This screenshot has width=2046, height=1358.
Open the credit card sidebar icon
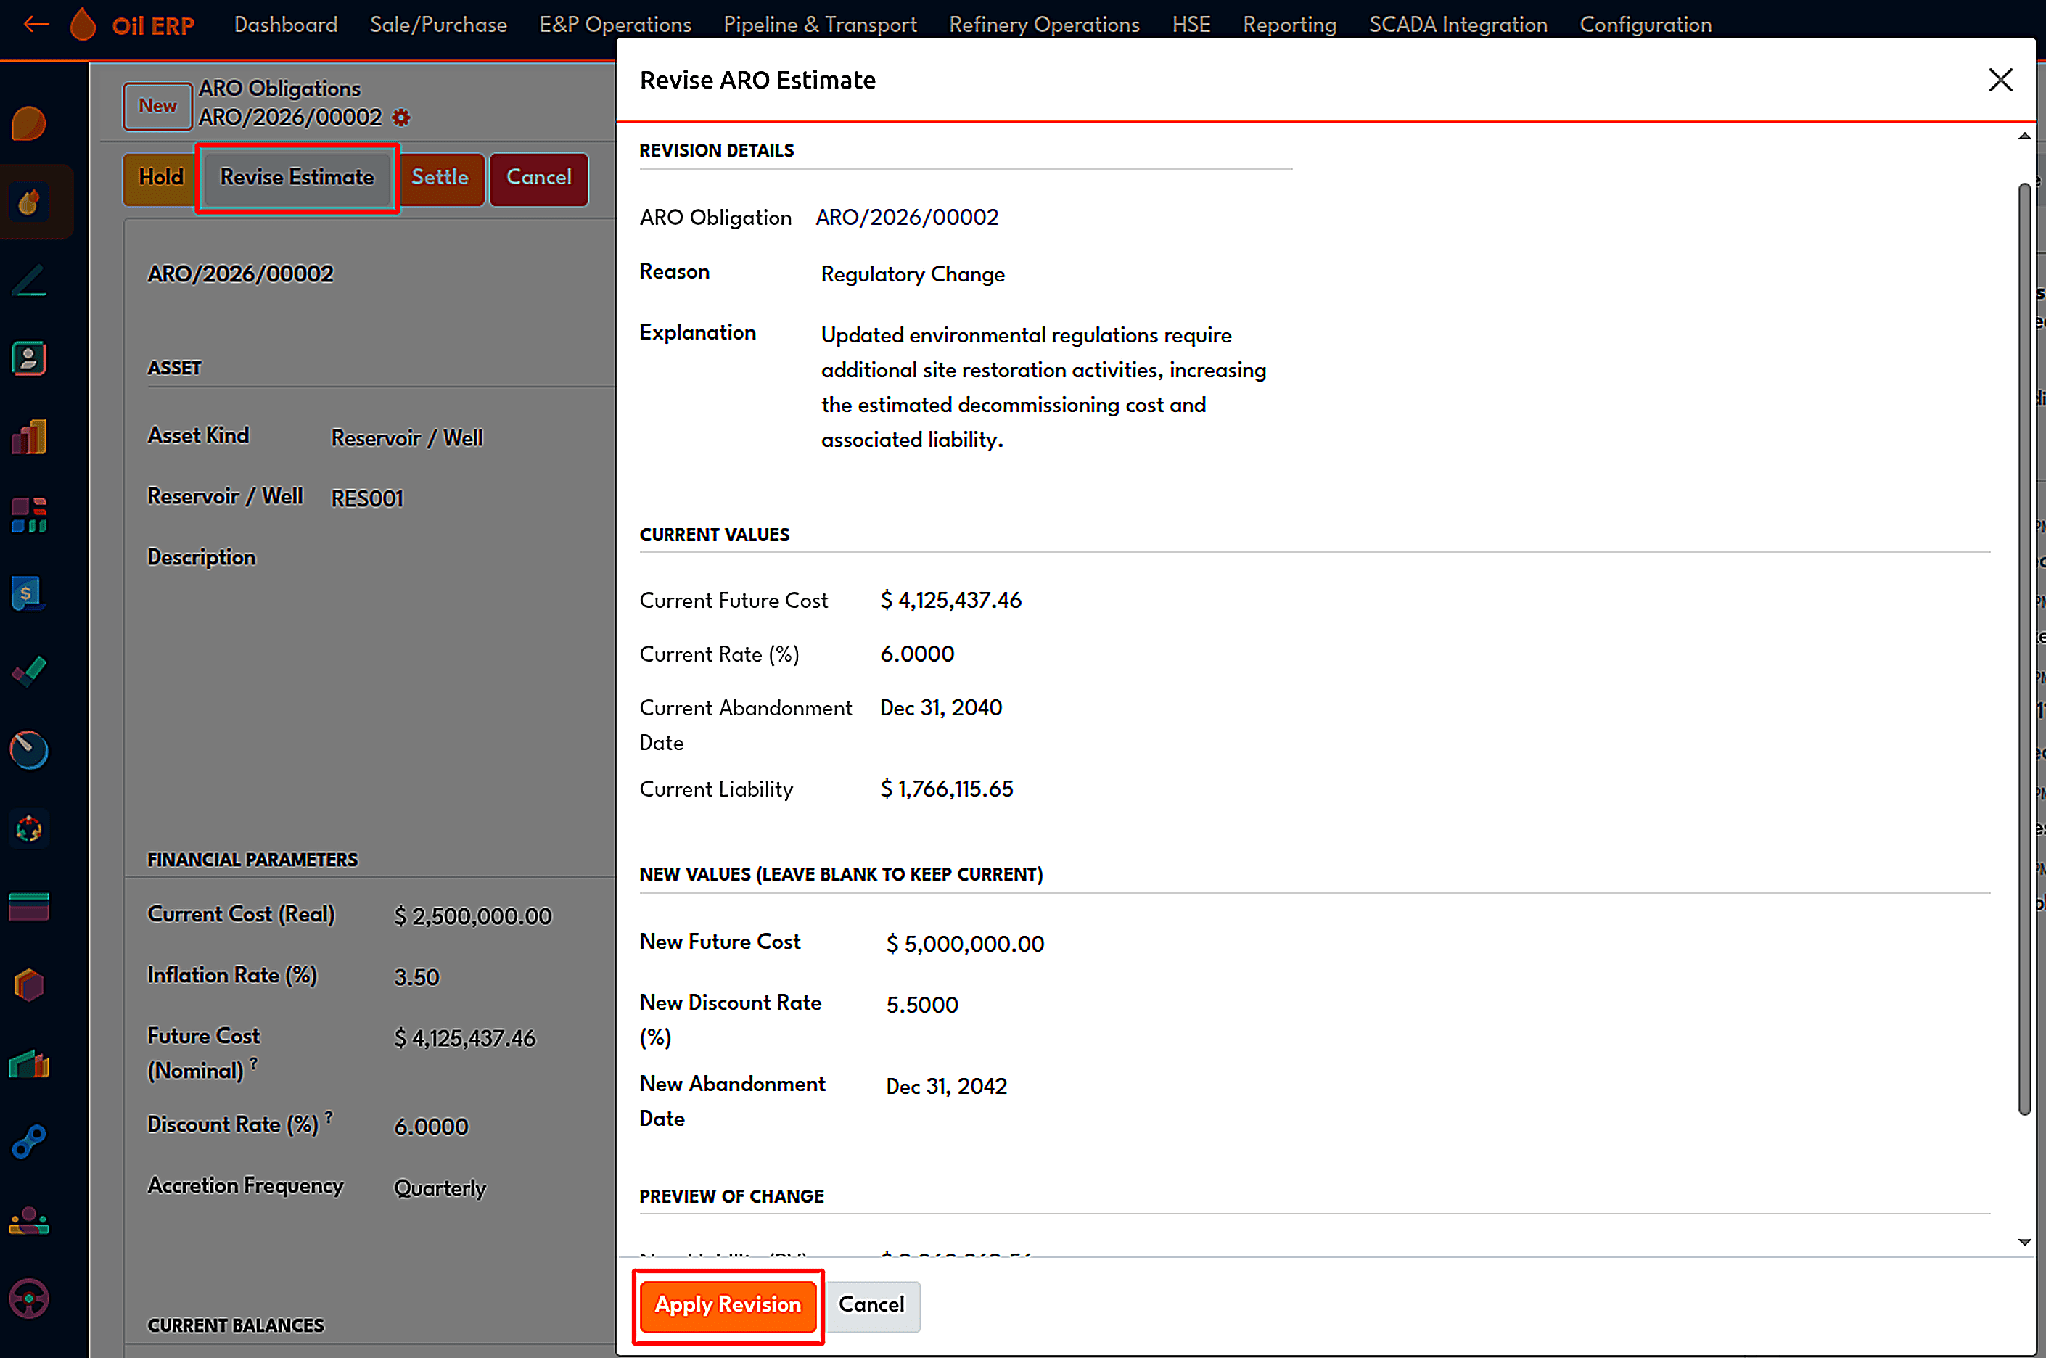29,906
